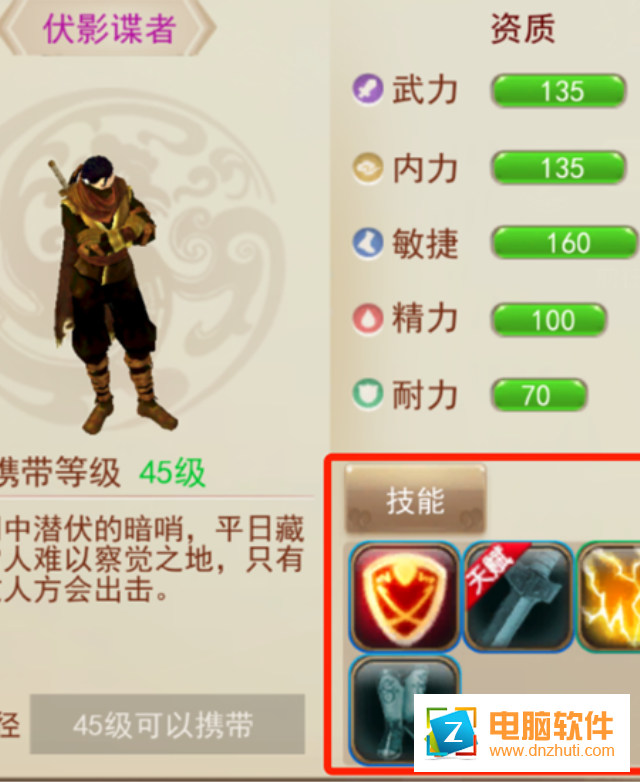This screenshot has width=640, height=782.
Task: Click the green shield 耐力 icon
Action: 368,394
